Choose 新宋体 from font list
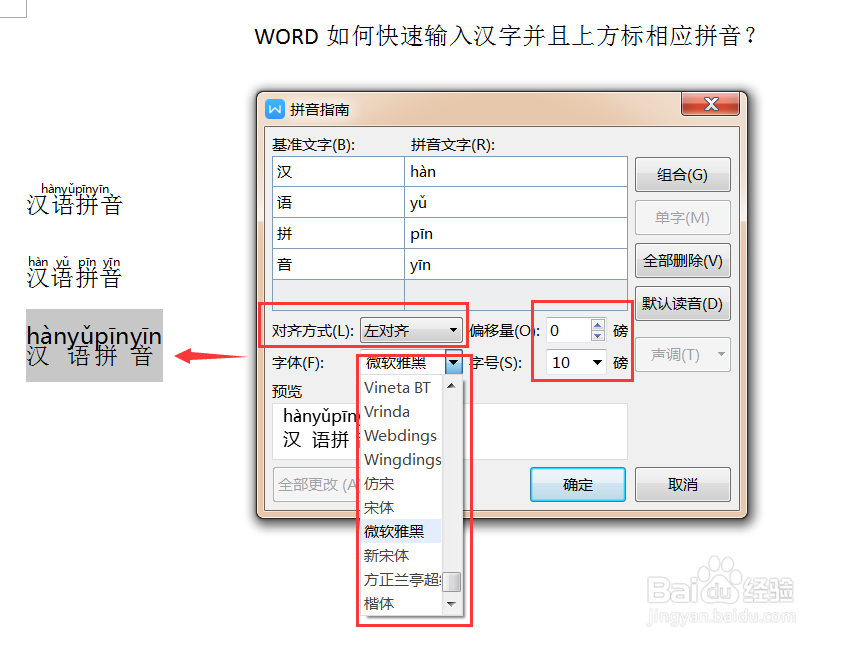 [x=402, y=556]
